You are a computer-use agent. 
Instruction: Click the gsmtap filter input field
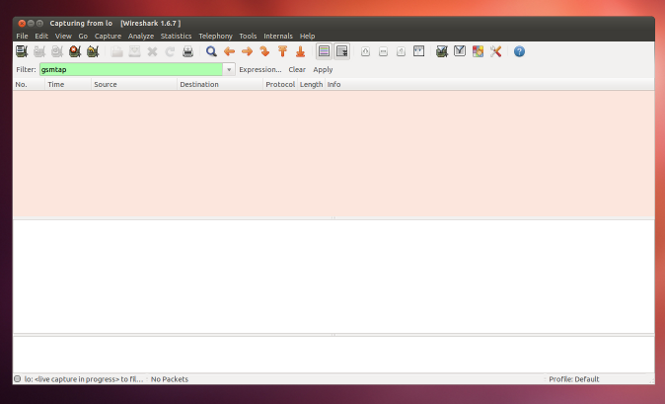130,70
